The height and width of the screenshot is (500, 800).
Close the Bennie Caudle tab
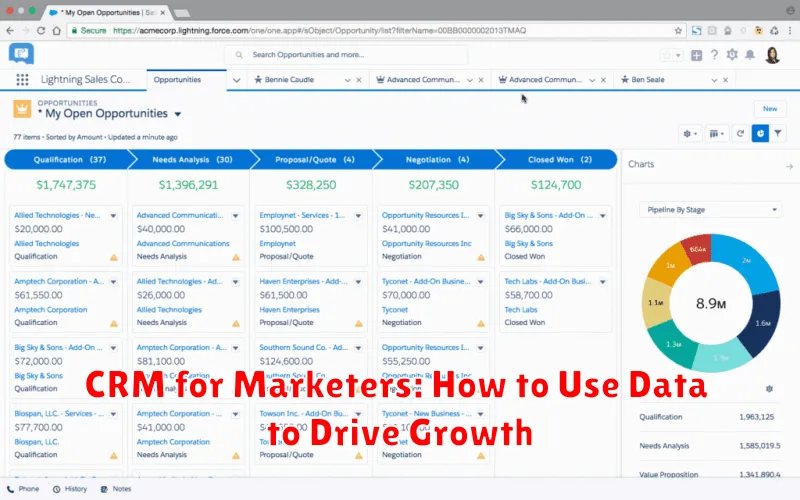359,80
